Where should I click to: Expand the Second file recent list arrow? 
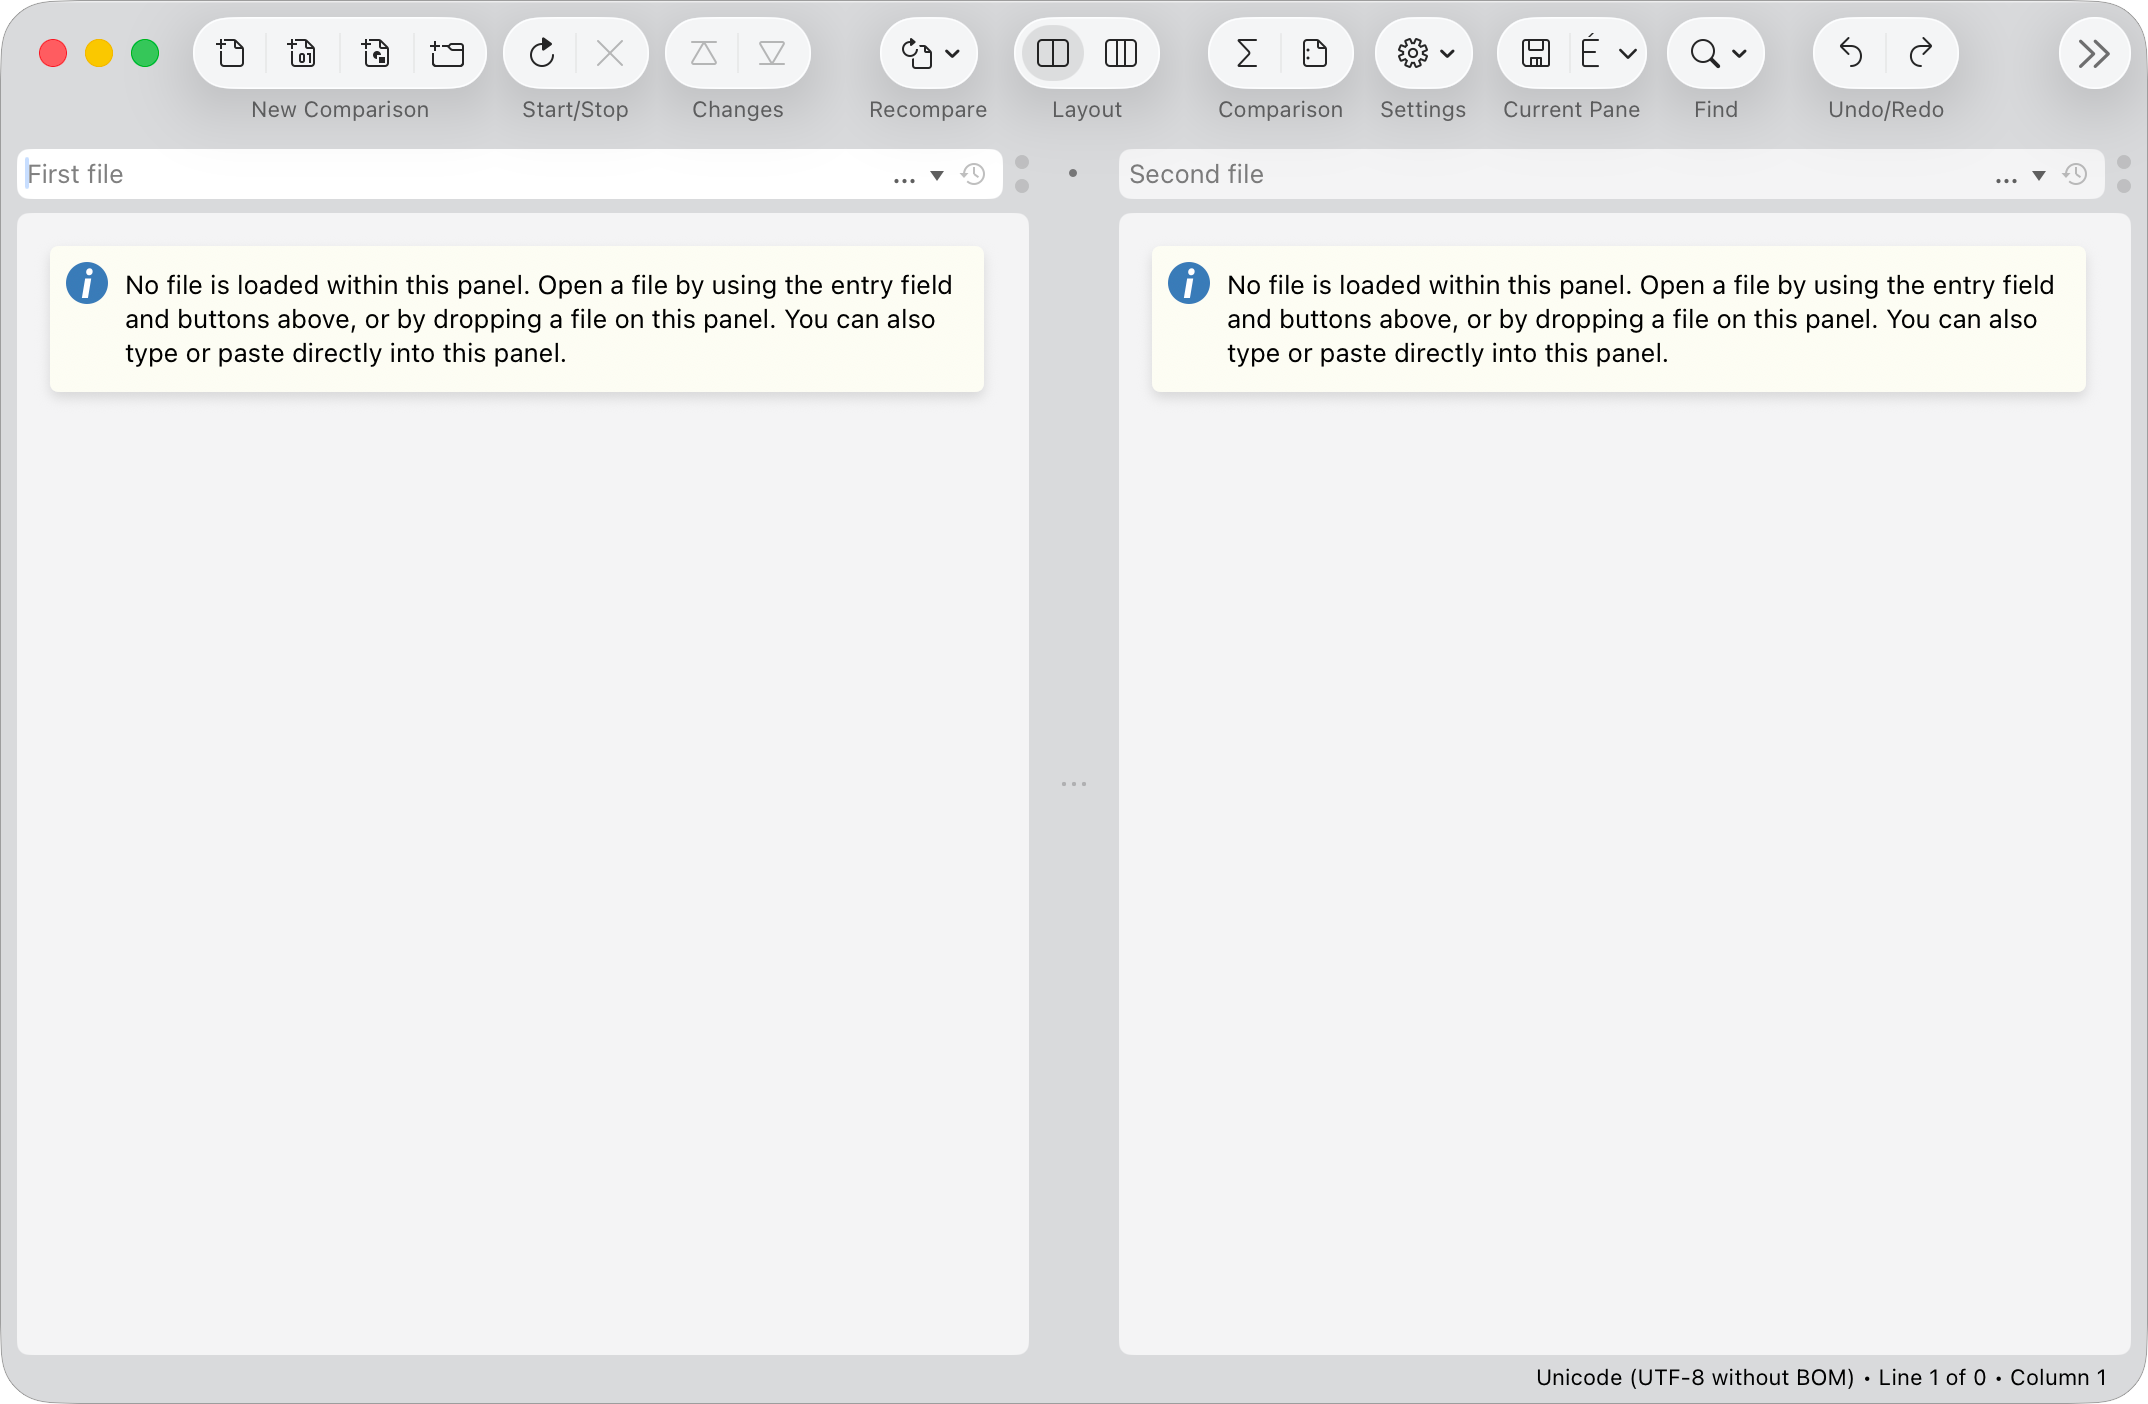click(2039, 176)
